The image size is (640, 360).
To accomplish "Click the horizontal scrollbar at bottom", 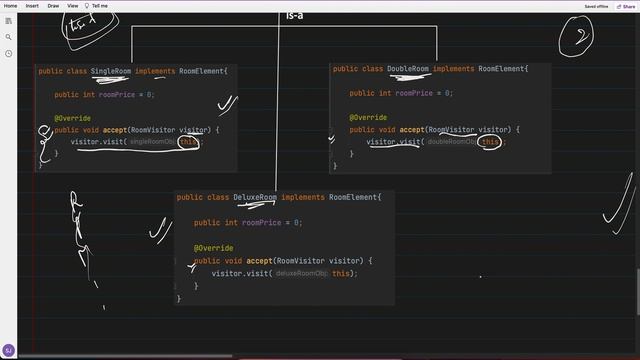I will click(125, 356).
